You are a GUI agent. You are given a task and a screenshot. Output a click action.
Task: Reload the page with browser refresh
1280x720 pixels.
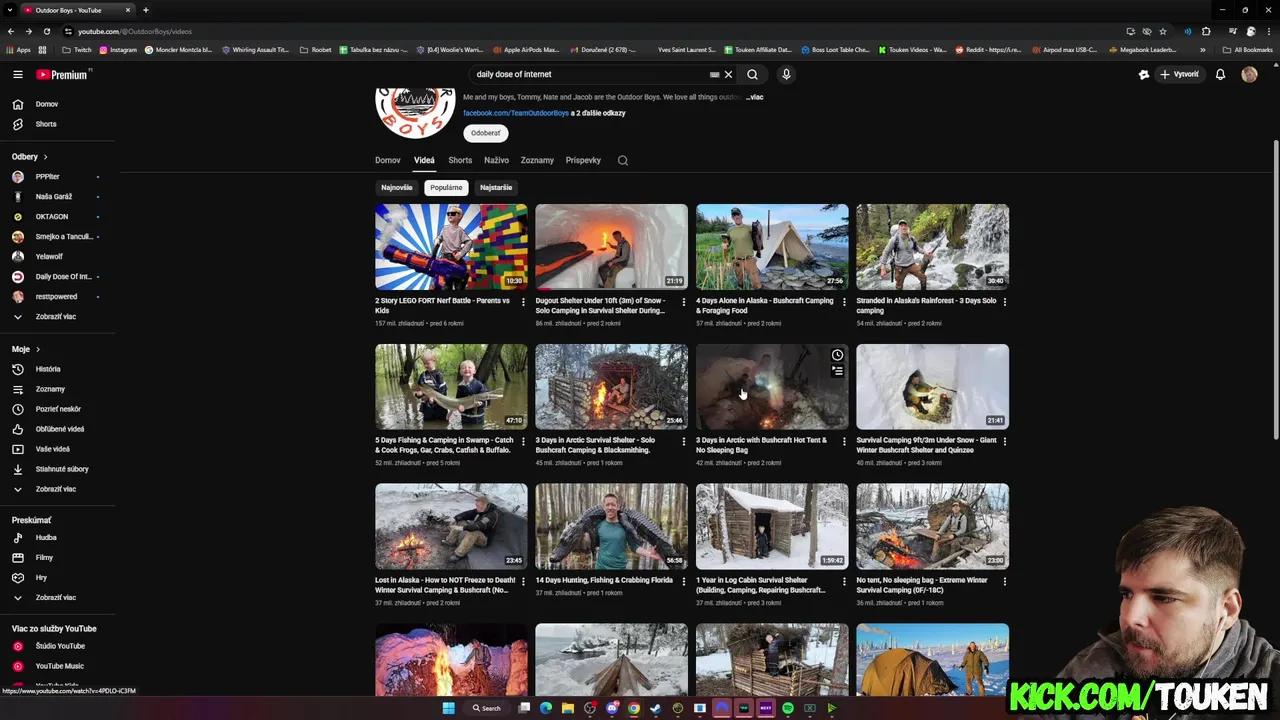[x=46, y=31]
